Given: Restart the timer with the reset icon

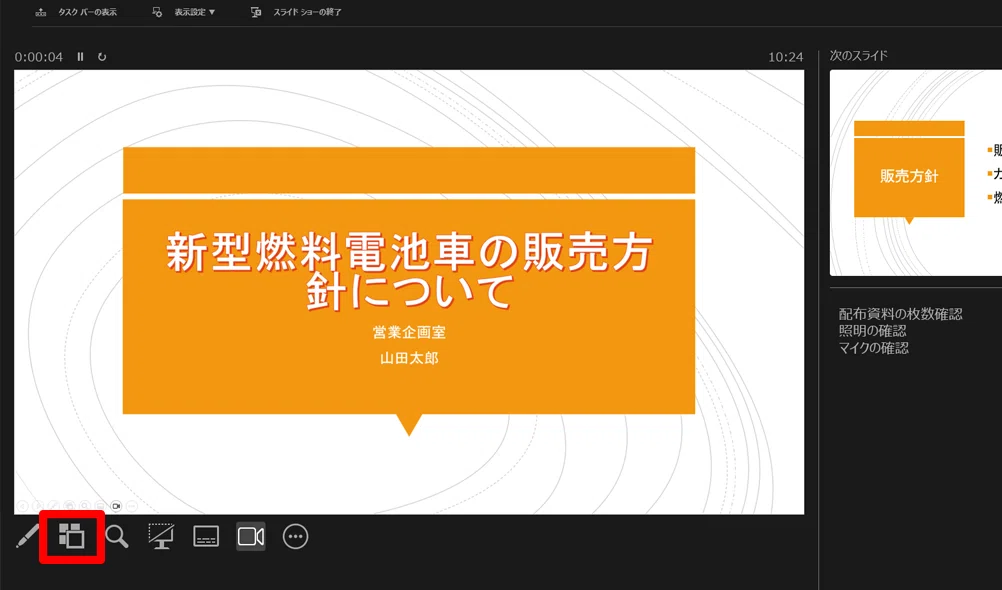Looking at the screenshot, I should pyautogui.click(x=102, y=57).
